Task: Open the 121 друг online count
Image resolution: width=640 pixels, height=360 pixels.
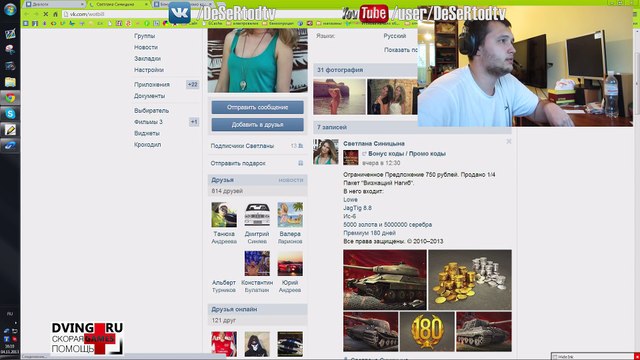Action: tap(224, 320)
